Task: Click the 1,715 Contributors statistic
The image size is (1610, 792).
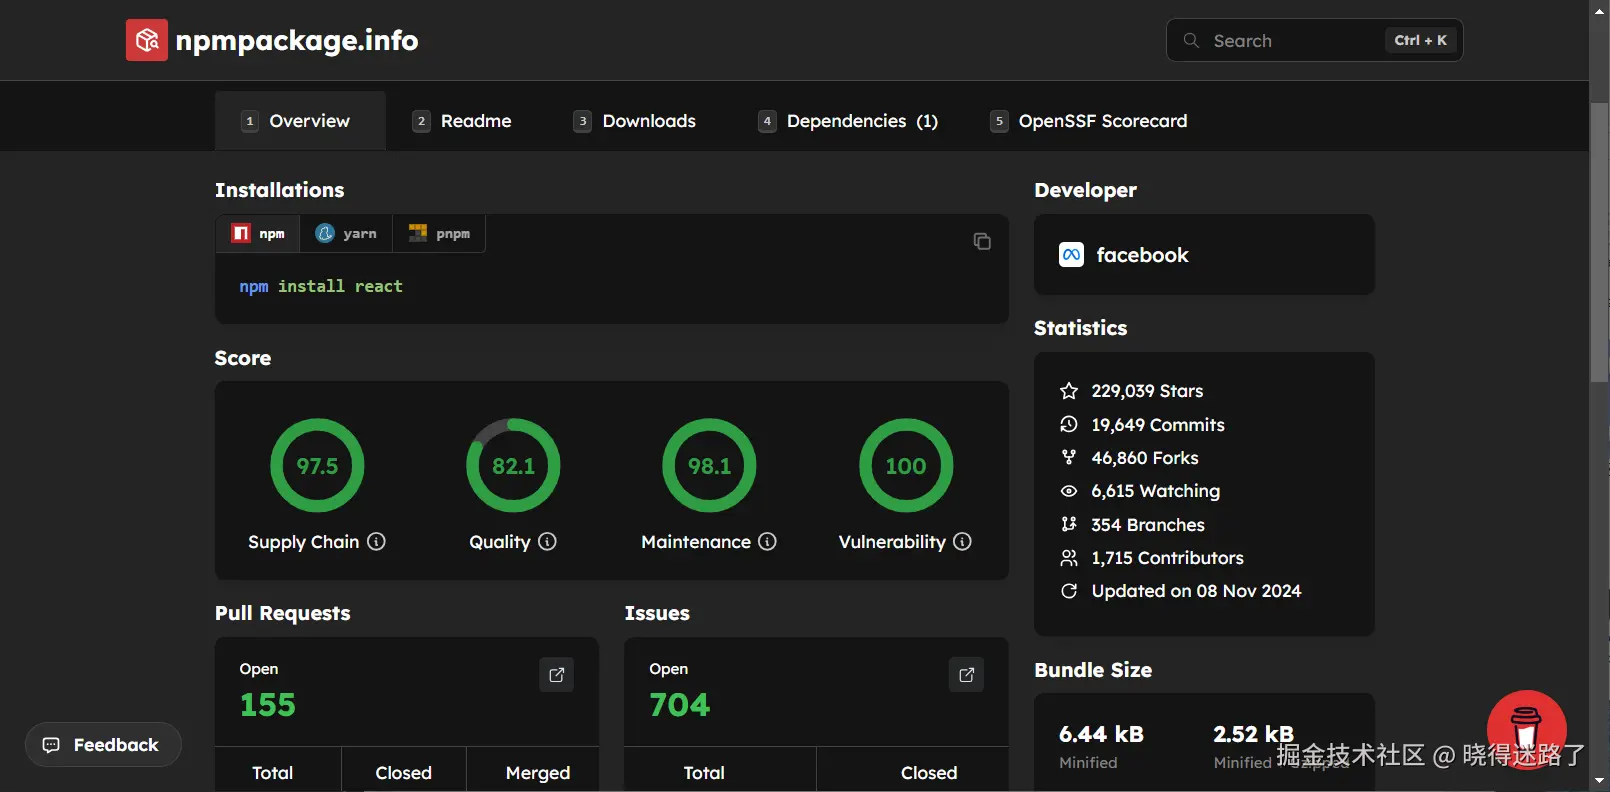Action: [1168, 557]
